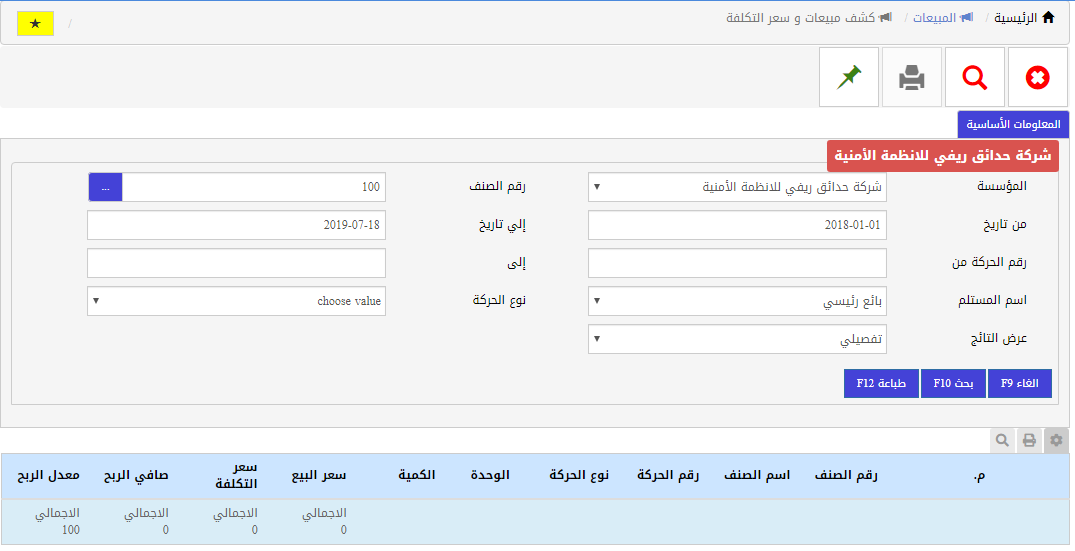This screenshot has height=551, width=1075.
Task: Click the green pushpin toolbar icon
Action: tap(848, 77)
